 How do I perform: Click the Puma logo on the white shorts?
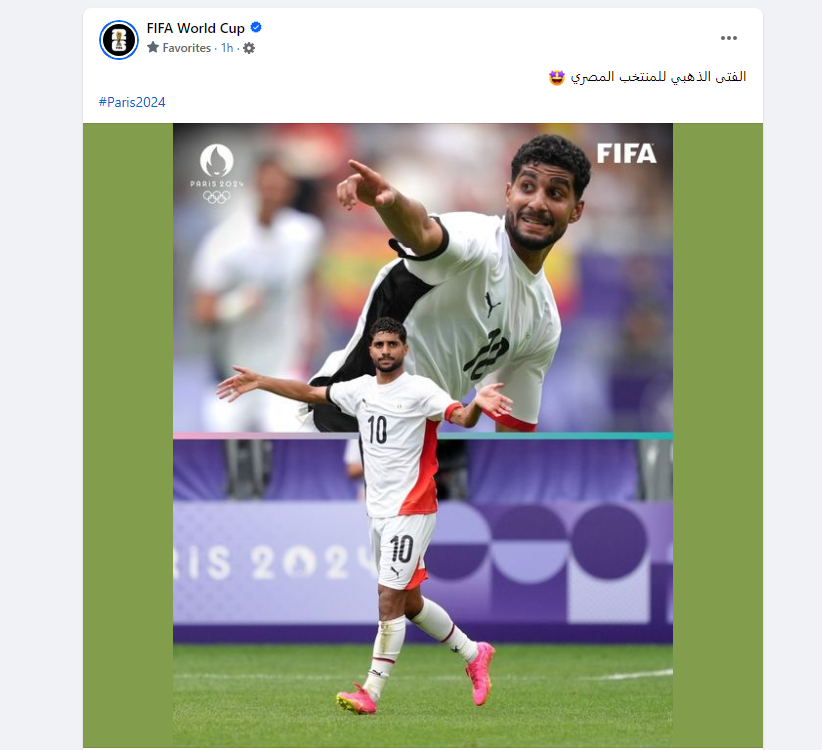(x=398, y=573)
